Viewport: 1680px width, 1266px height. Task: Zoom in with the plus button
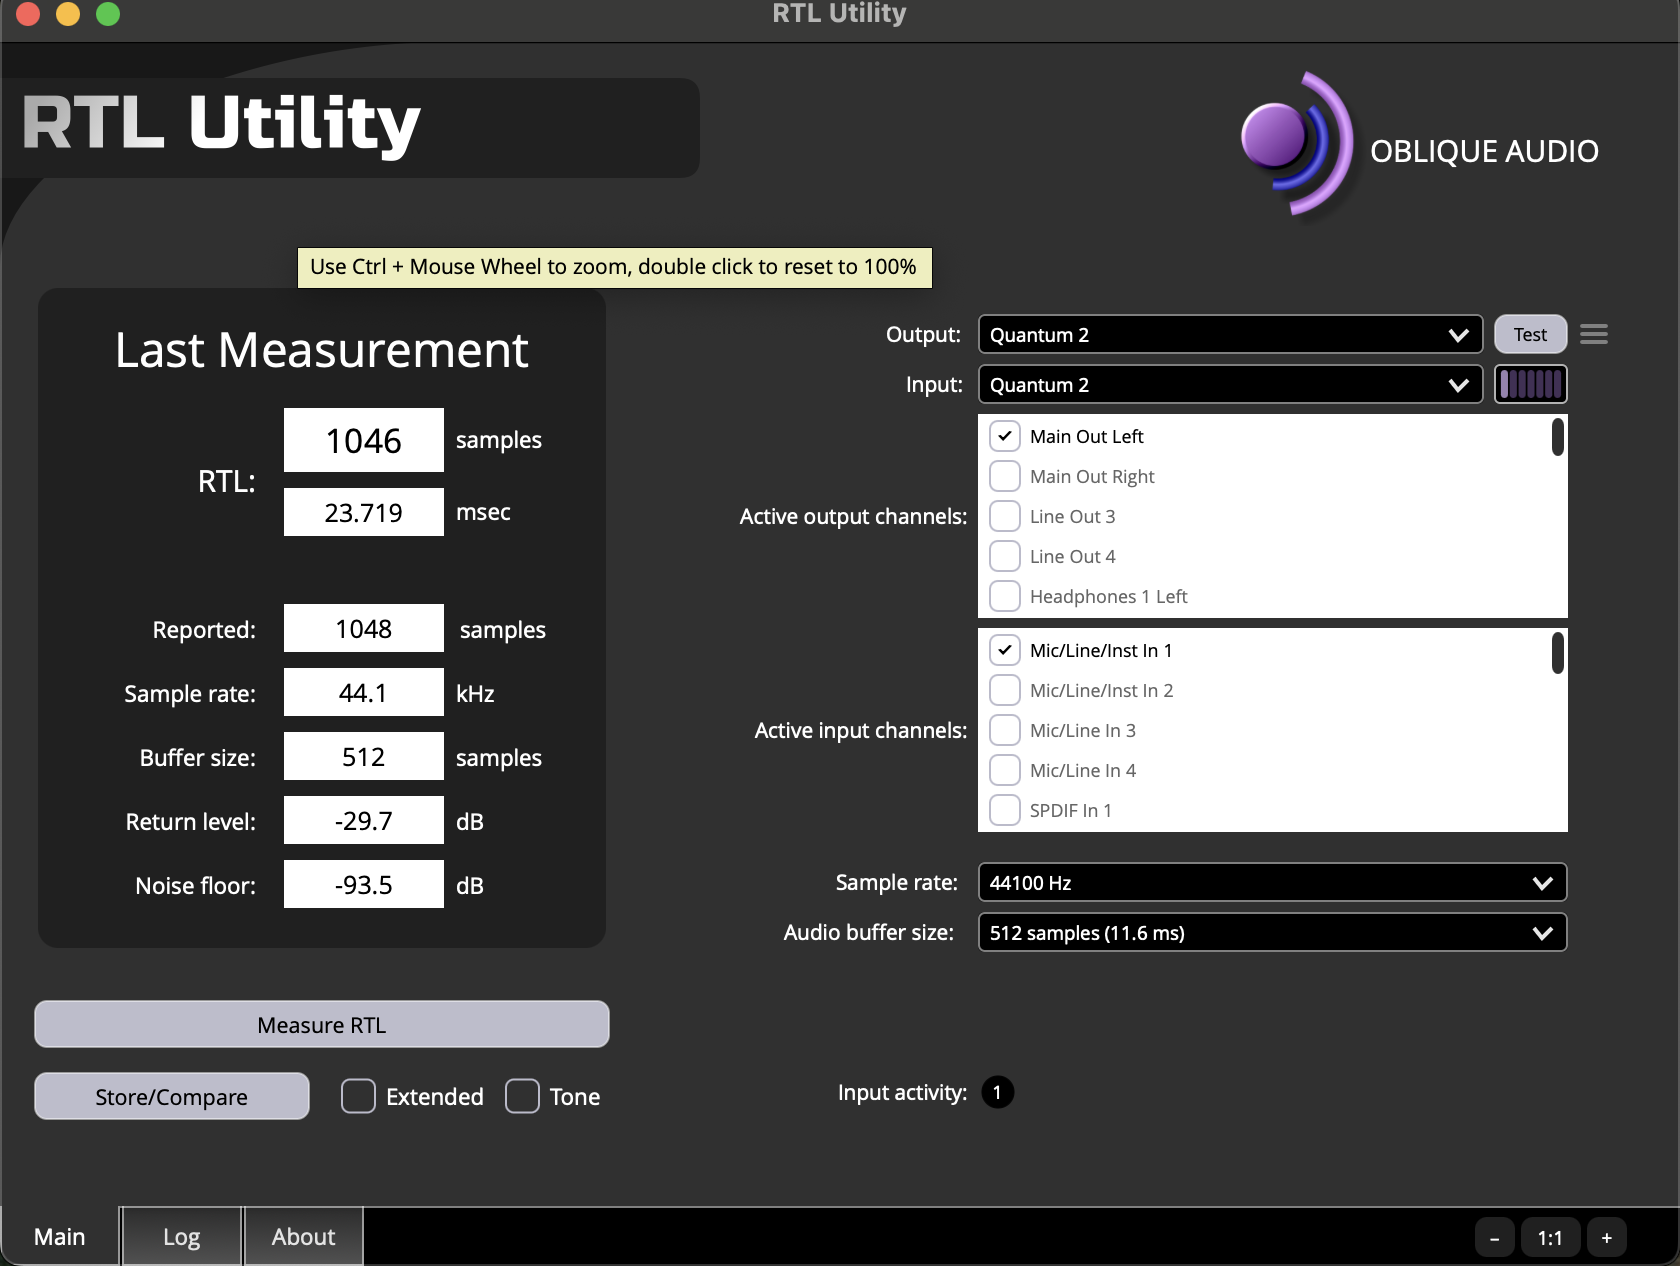coord(1606,1238)
